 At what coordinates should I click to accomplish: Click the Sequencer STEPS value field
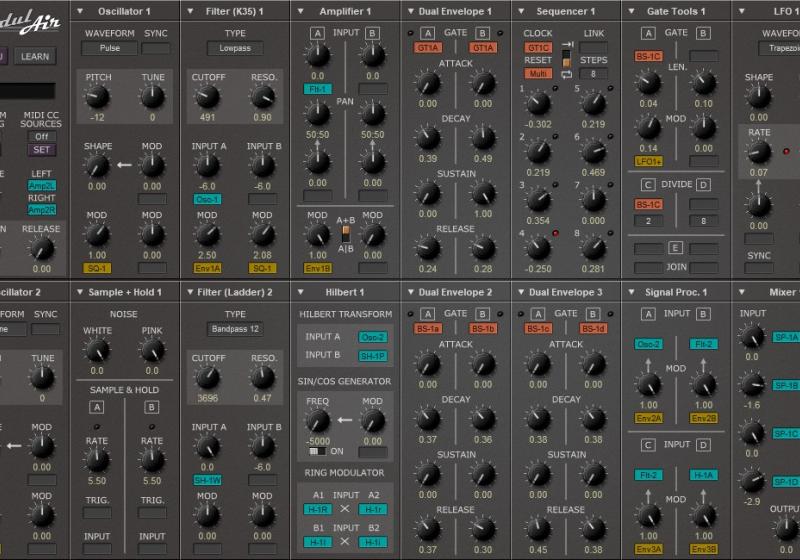(x=593, y=74)
